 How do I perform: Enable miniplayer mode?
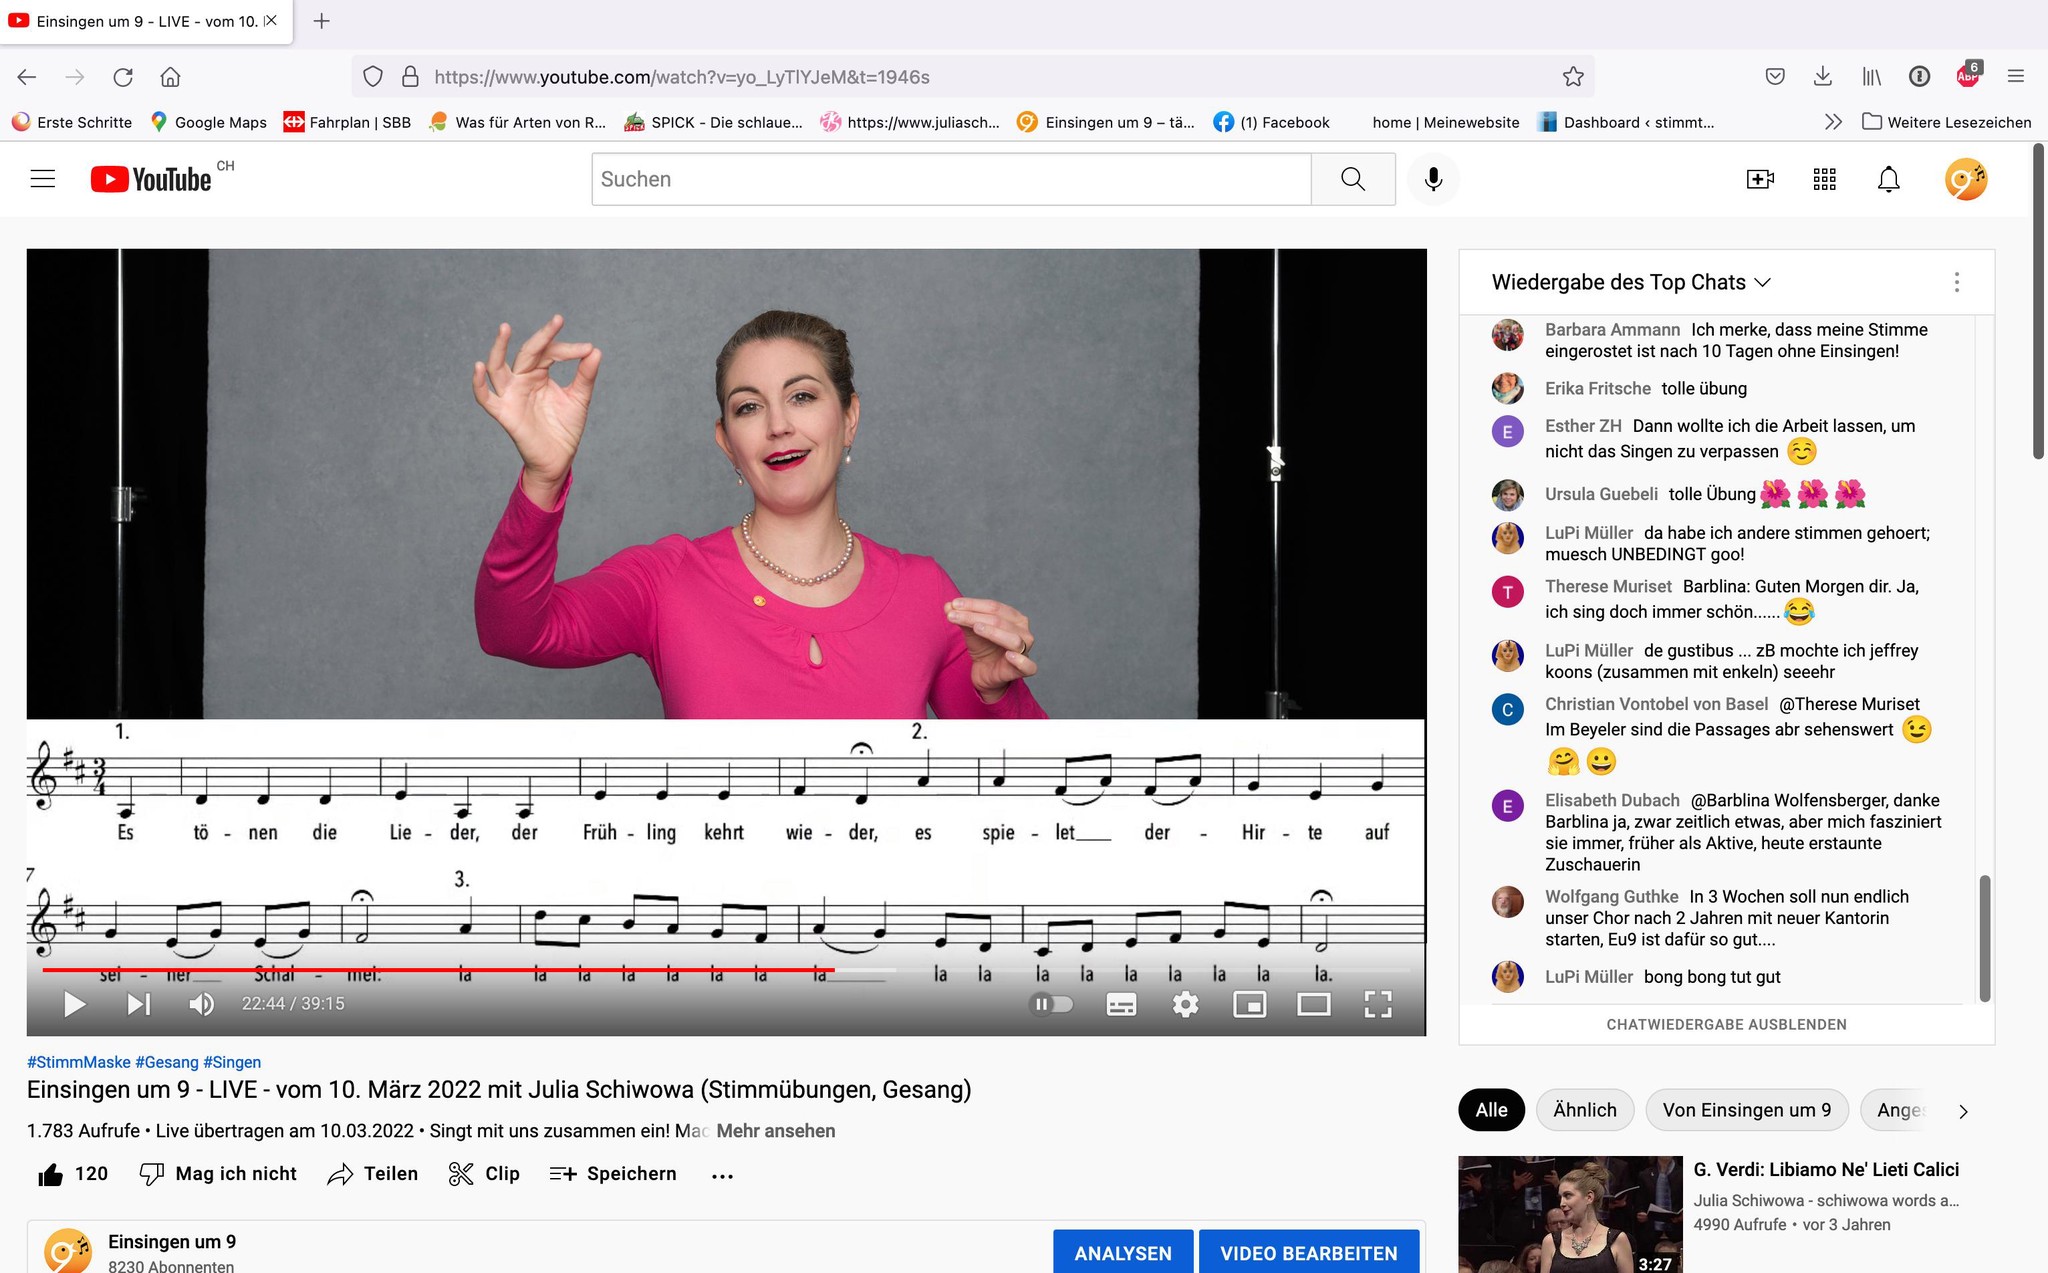click(1249, 1004)
